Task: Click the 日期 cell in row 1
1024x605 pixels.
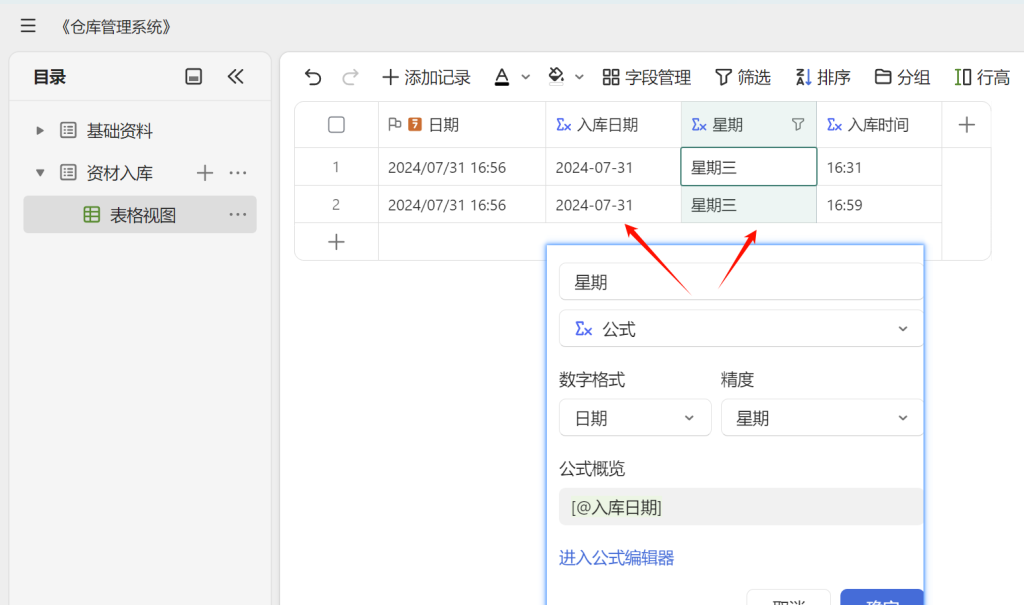Action: pyautogui.click(x=462, y=167)
